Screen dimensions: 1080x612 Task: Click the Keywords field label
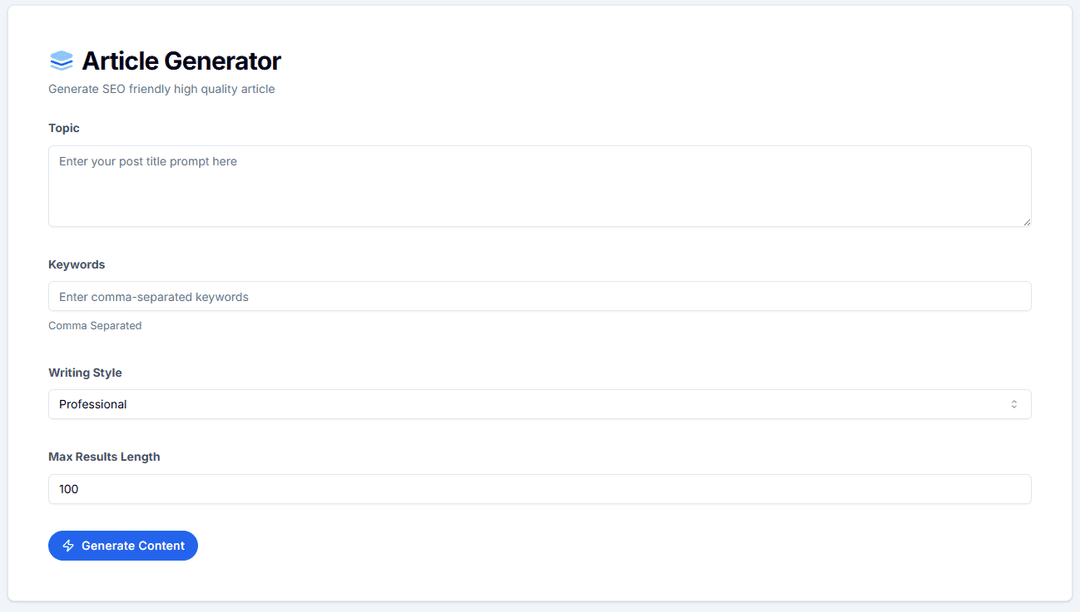click(76, 265)
